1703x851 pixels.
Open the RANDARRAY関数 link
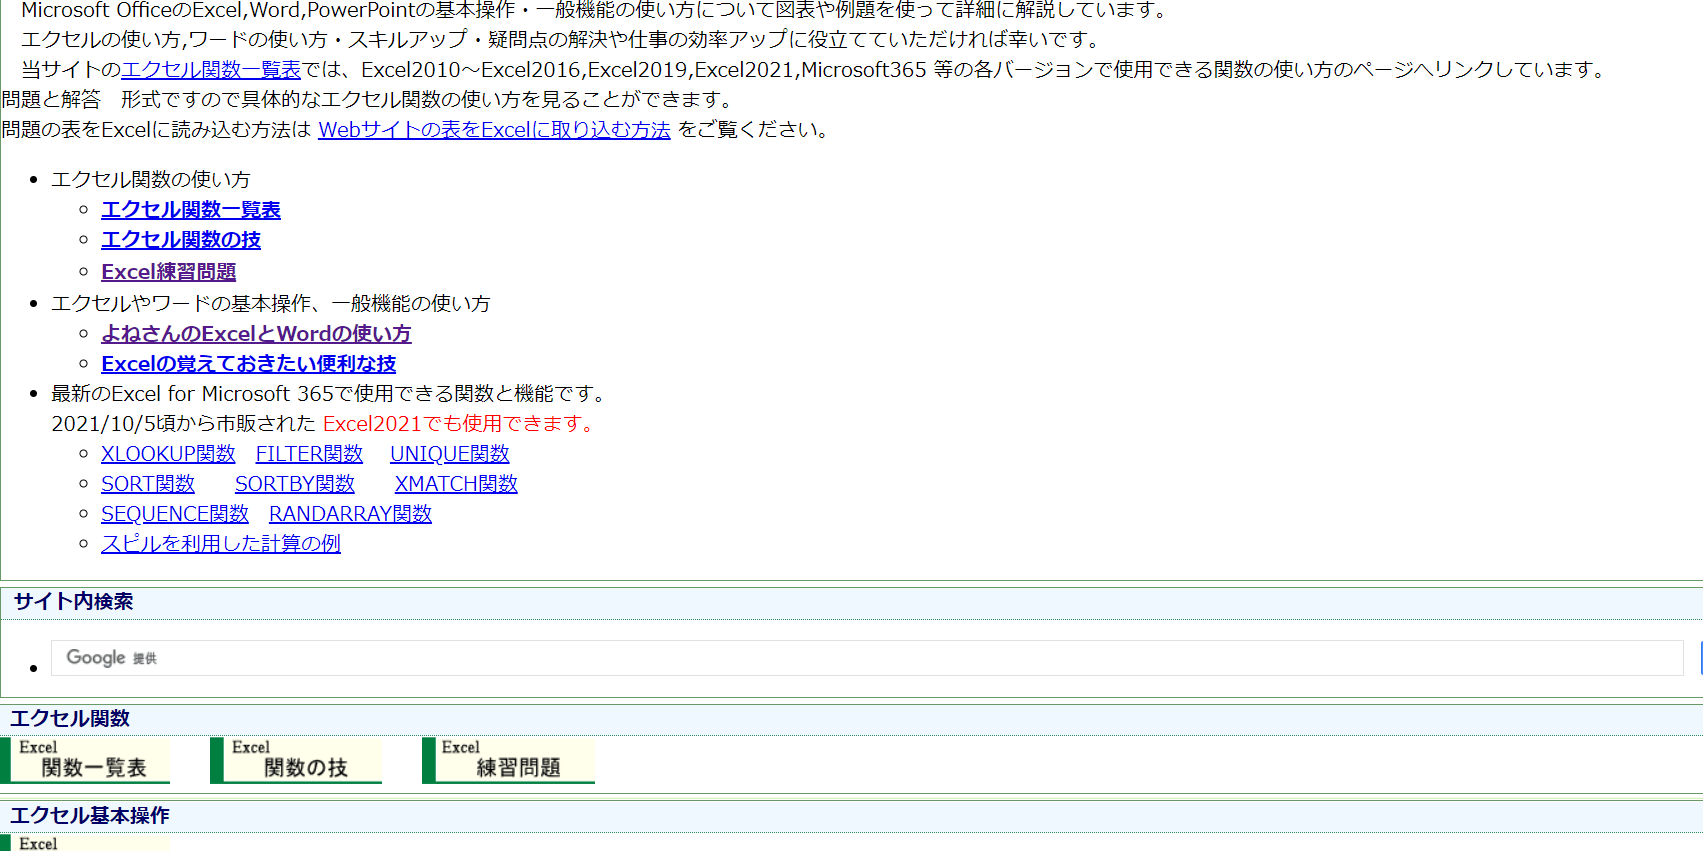(350, 514)
